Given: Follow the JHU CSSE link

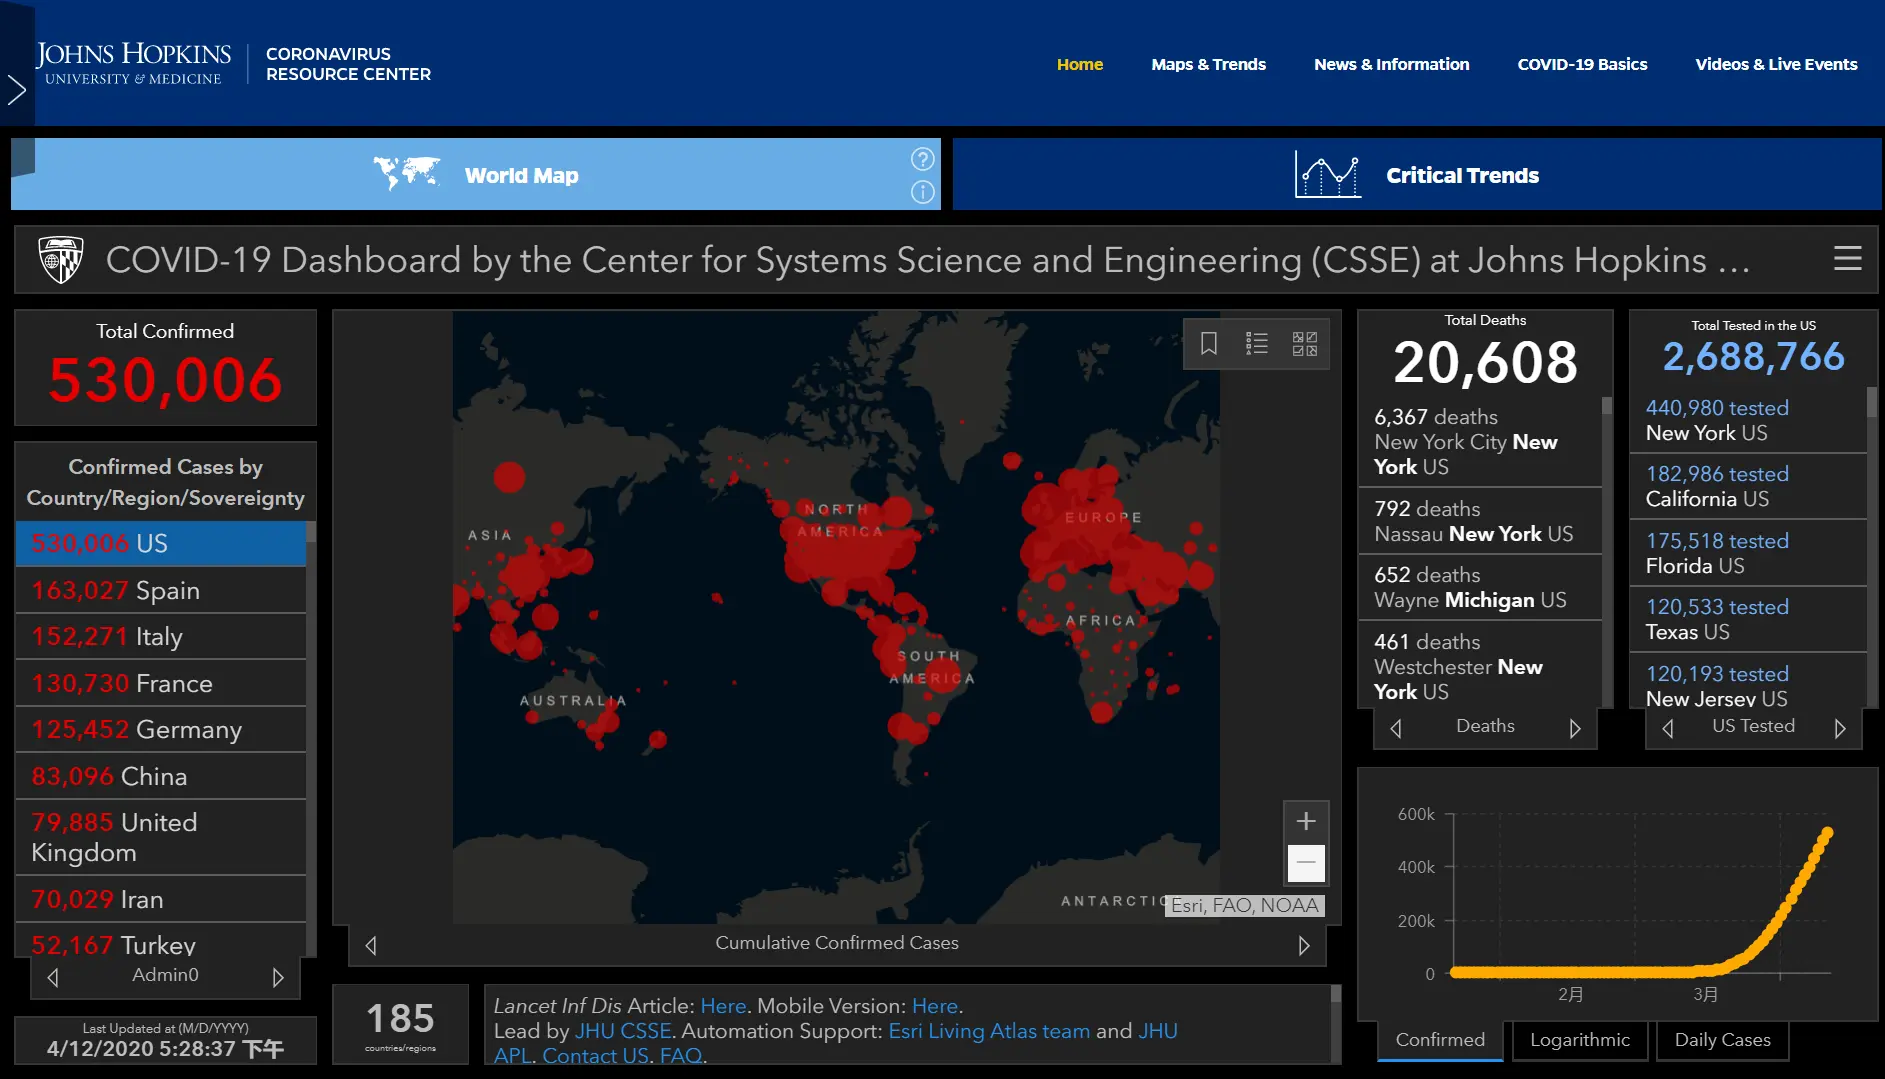Looking at the screenshot, I should pos(623,1031).
